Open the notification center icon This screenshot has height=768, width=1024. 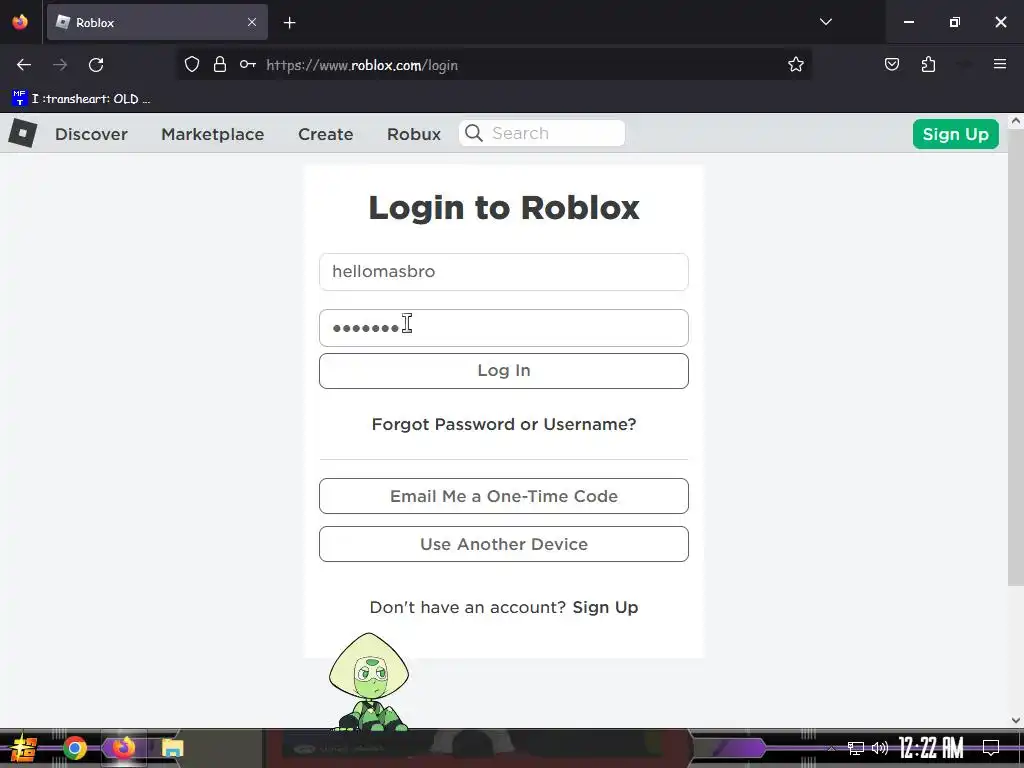[x=991, y=748]
